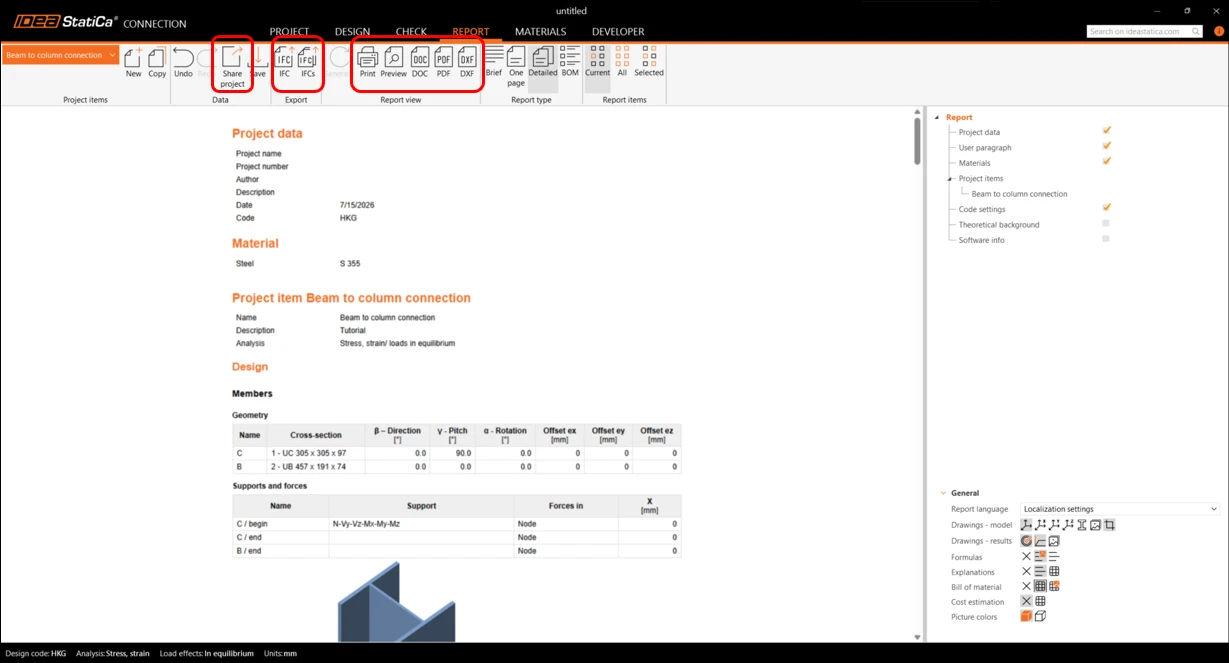Image resolution: width=1229 pixels, height=663 pixels.
Task: Open Share project
Action: point(232,66)
